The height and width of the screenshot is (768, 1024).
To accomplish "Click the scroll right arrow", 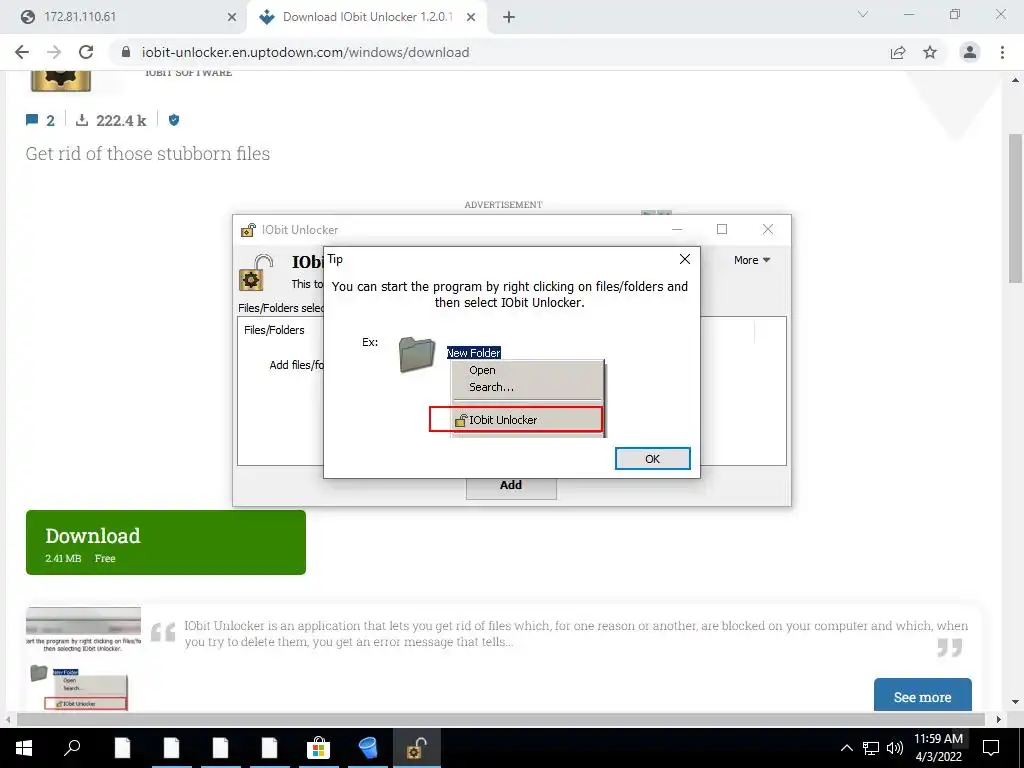I will coord(999,719).
